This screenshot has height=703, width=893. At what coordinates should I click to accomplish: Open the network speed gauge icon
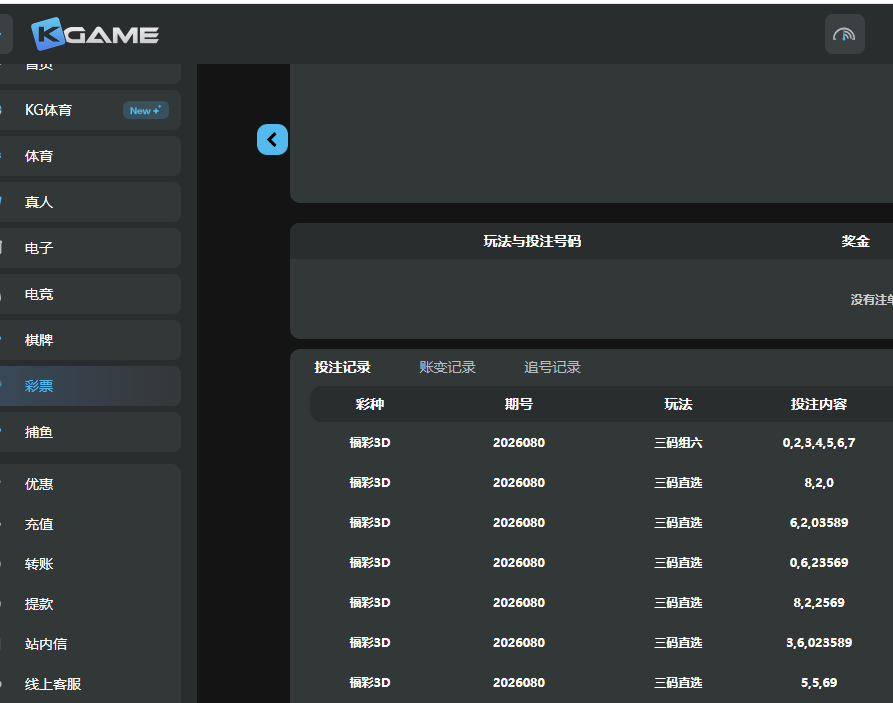click(844, 34)
